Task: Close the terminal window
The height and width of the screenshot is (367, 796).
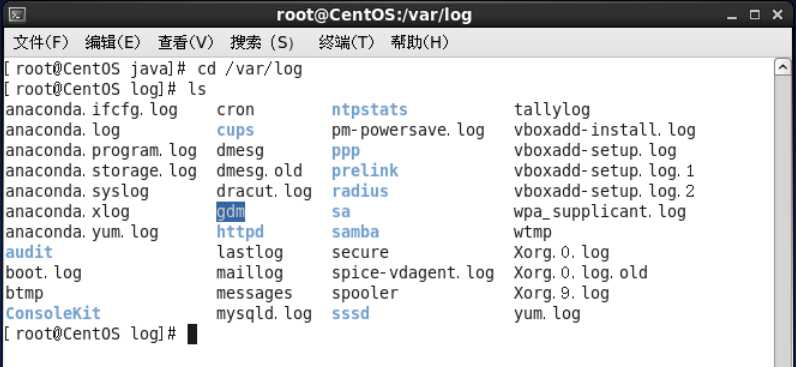Action: (777, 15)
